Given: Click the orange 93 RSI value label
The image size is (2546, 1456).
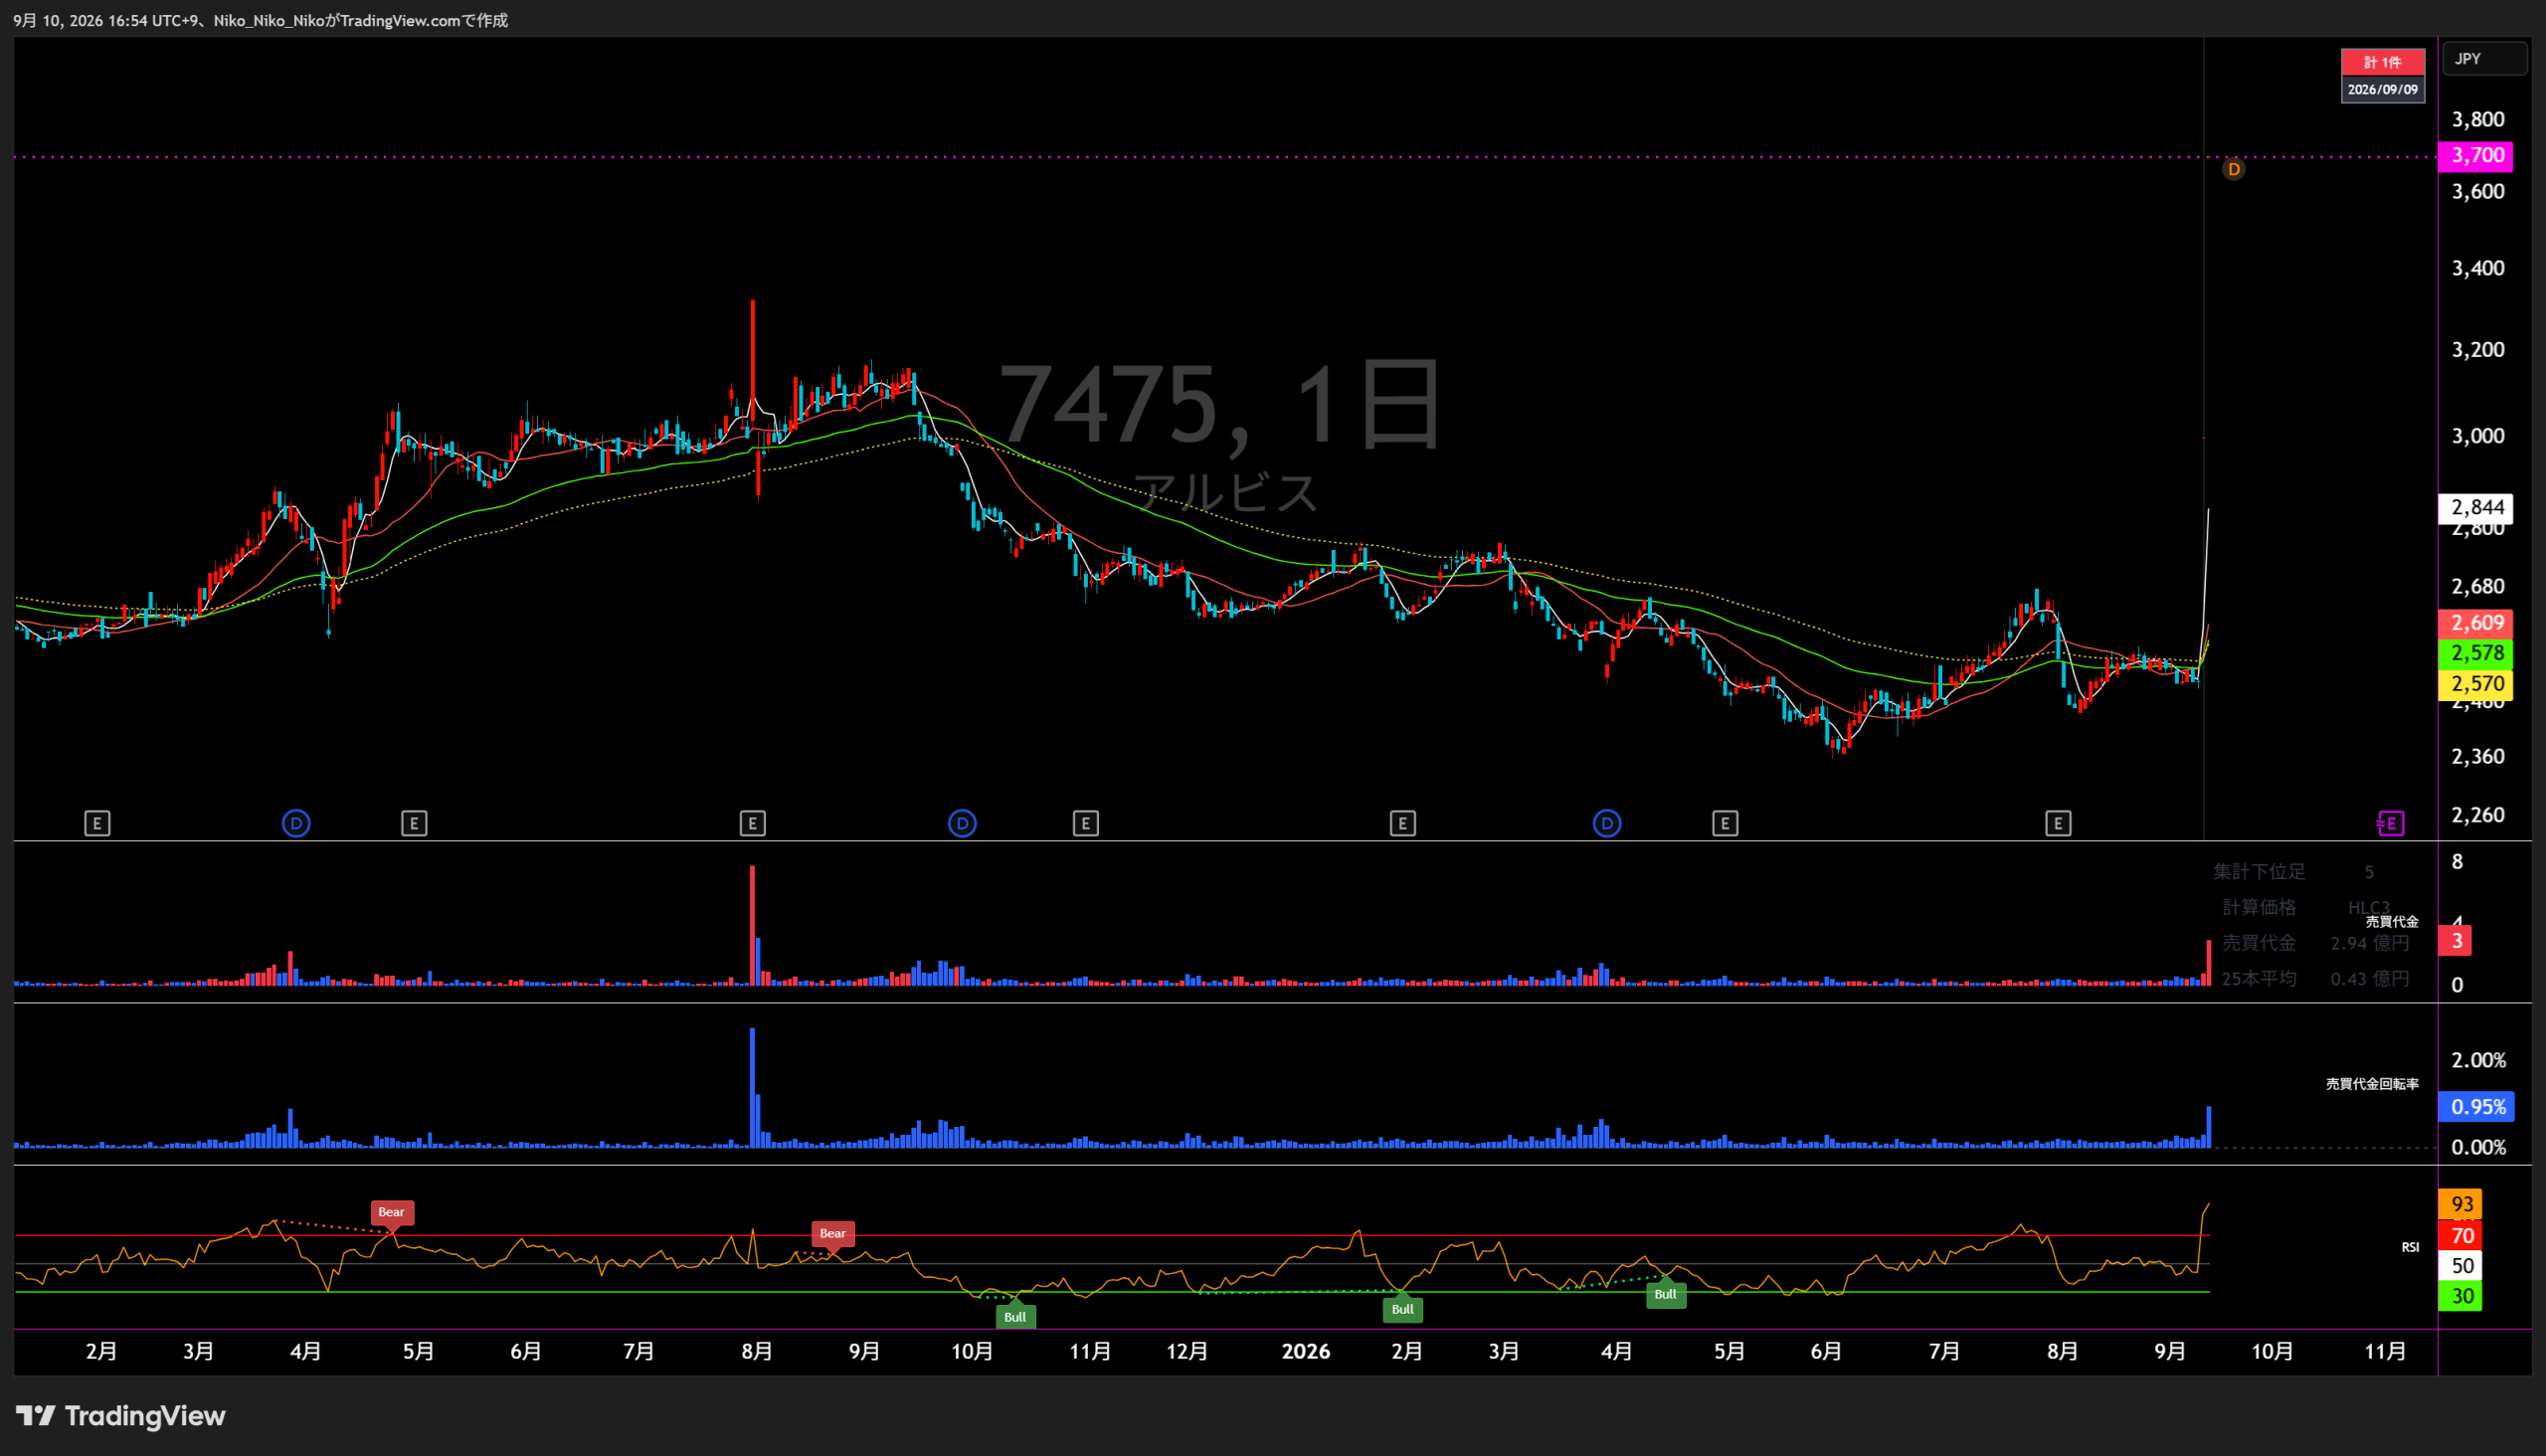Looking at the screenshot, I should point(2461,1204).
